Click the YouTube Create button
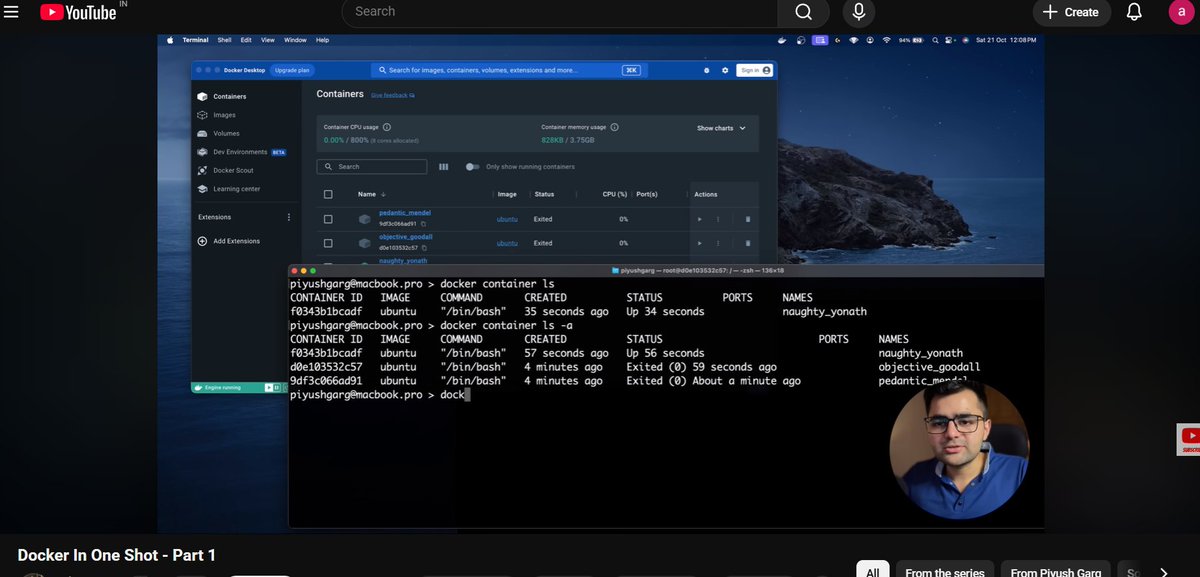 1070,12
